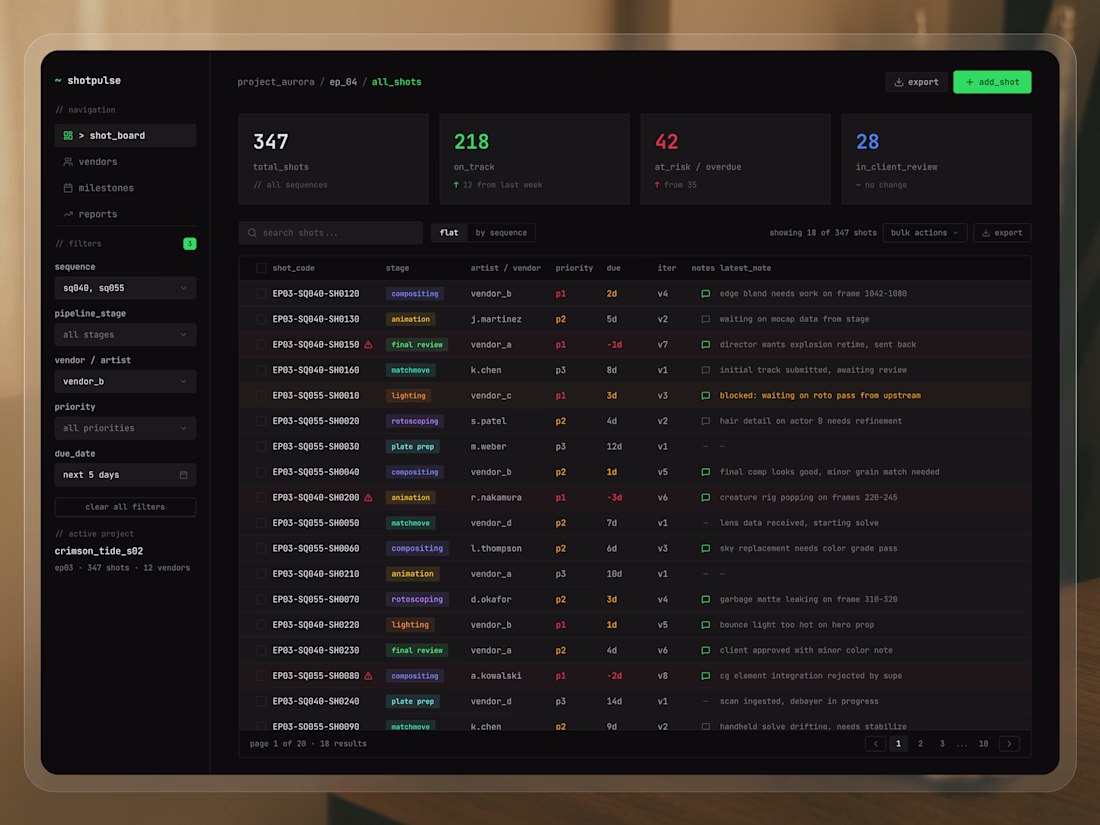Click the active filters count badge
Image resolution: width=1100 pixels, height=825 pixels.
coord(189,243)
